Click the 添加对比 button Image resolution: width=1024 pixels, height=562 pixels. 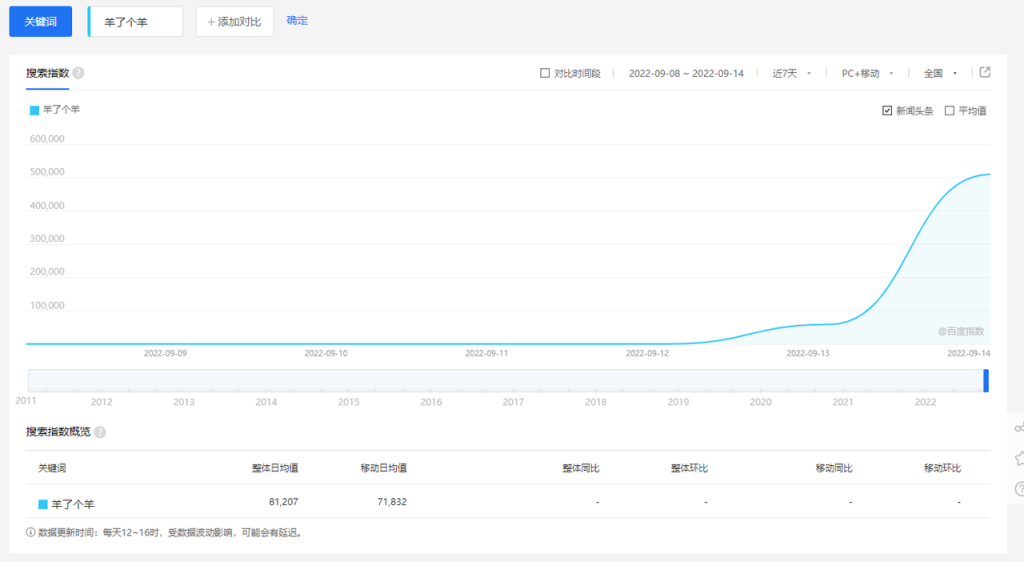pos(234,22)
